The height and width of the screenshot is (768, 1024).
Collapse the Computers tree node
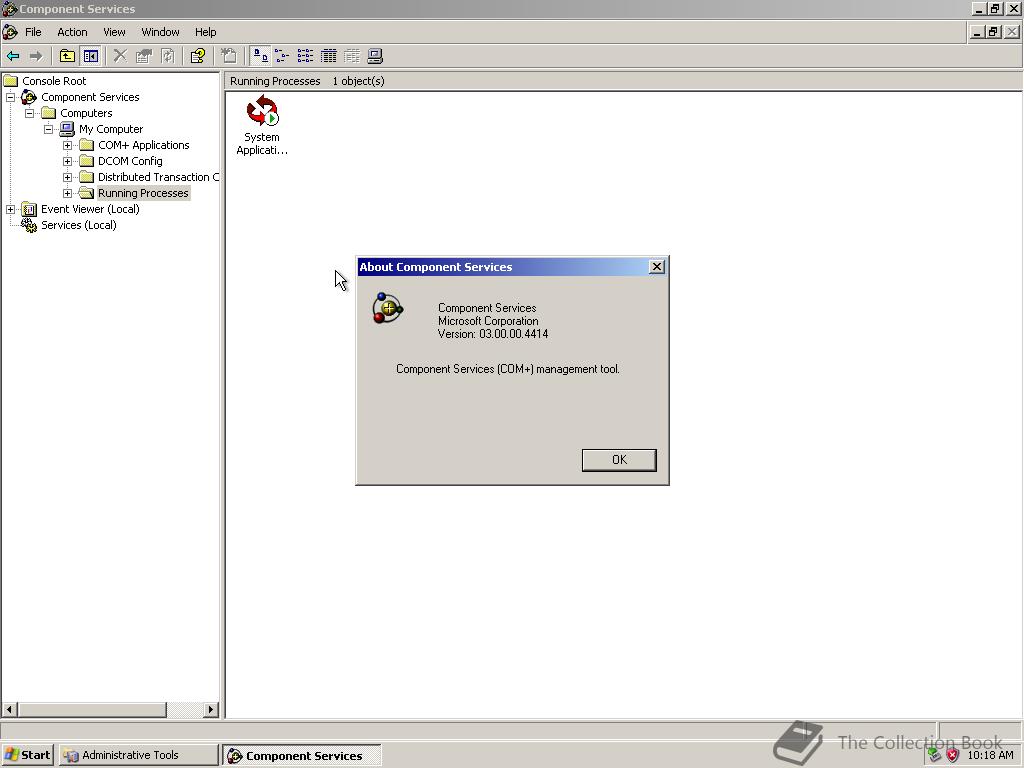[x=29, y=114]
